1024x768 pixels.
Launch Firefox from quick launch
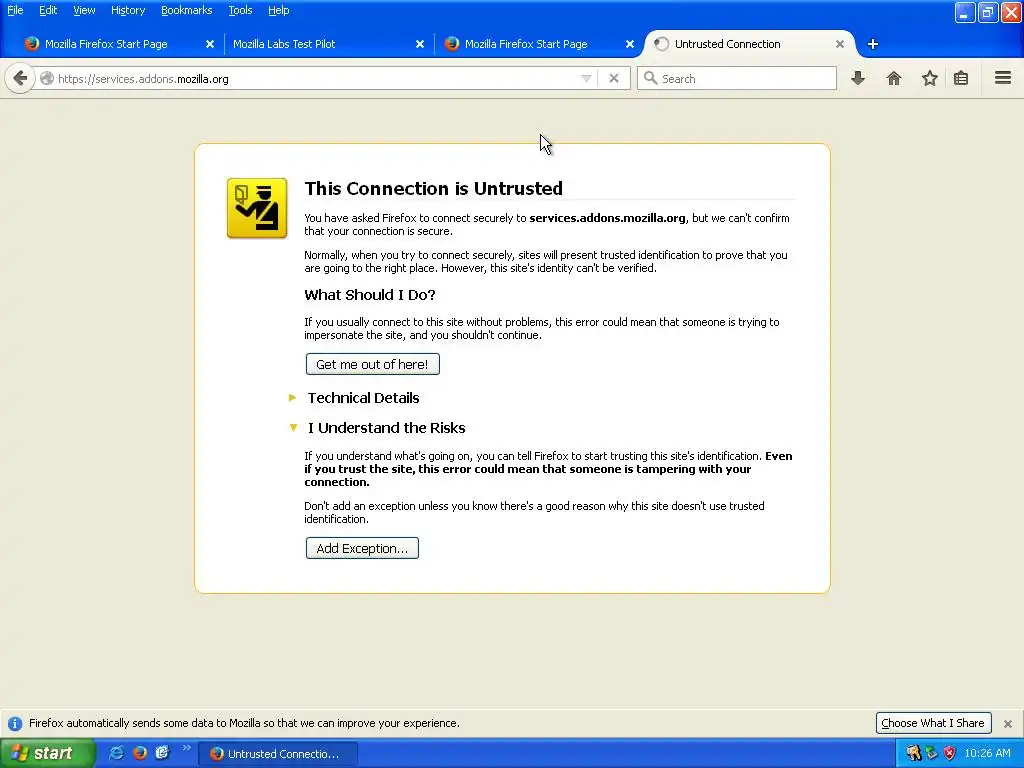(x=140, y=753)
